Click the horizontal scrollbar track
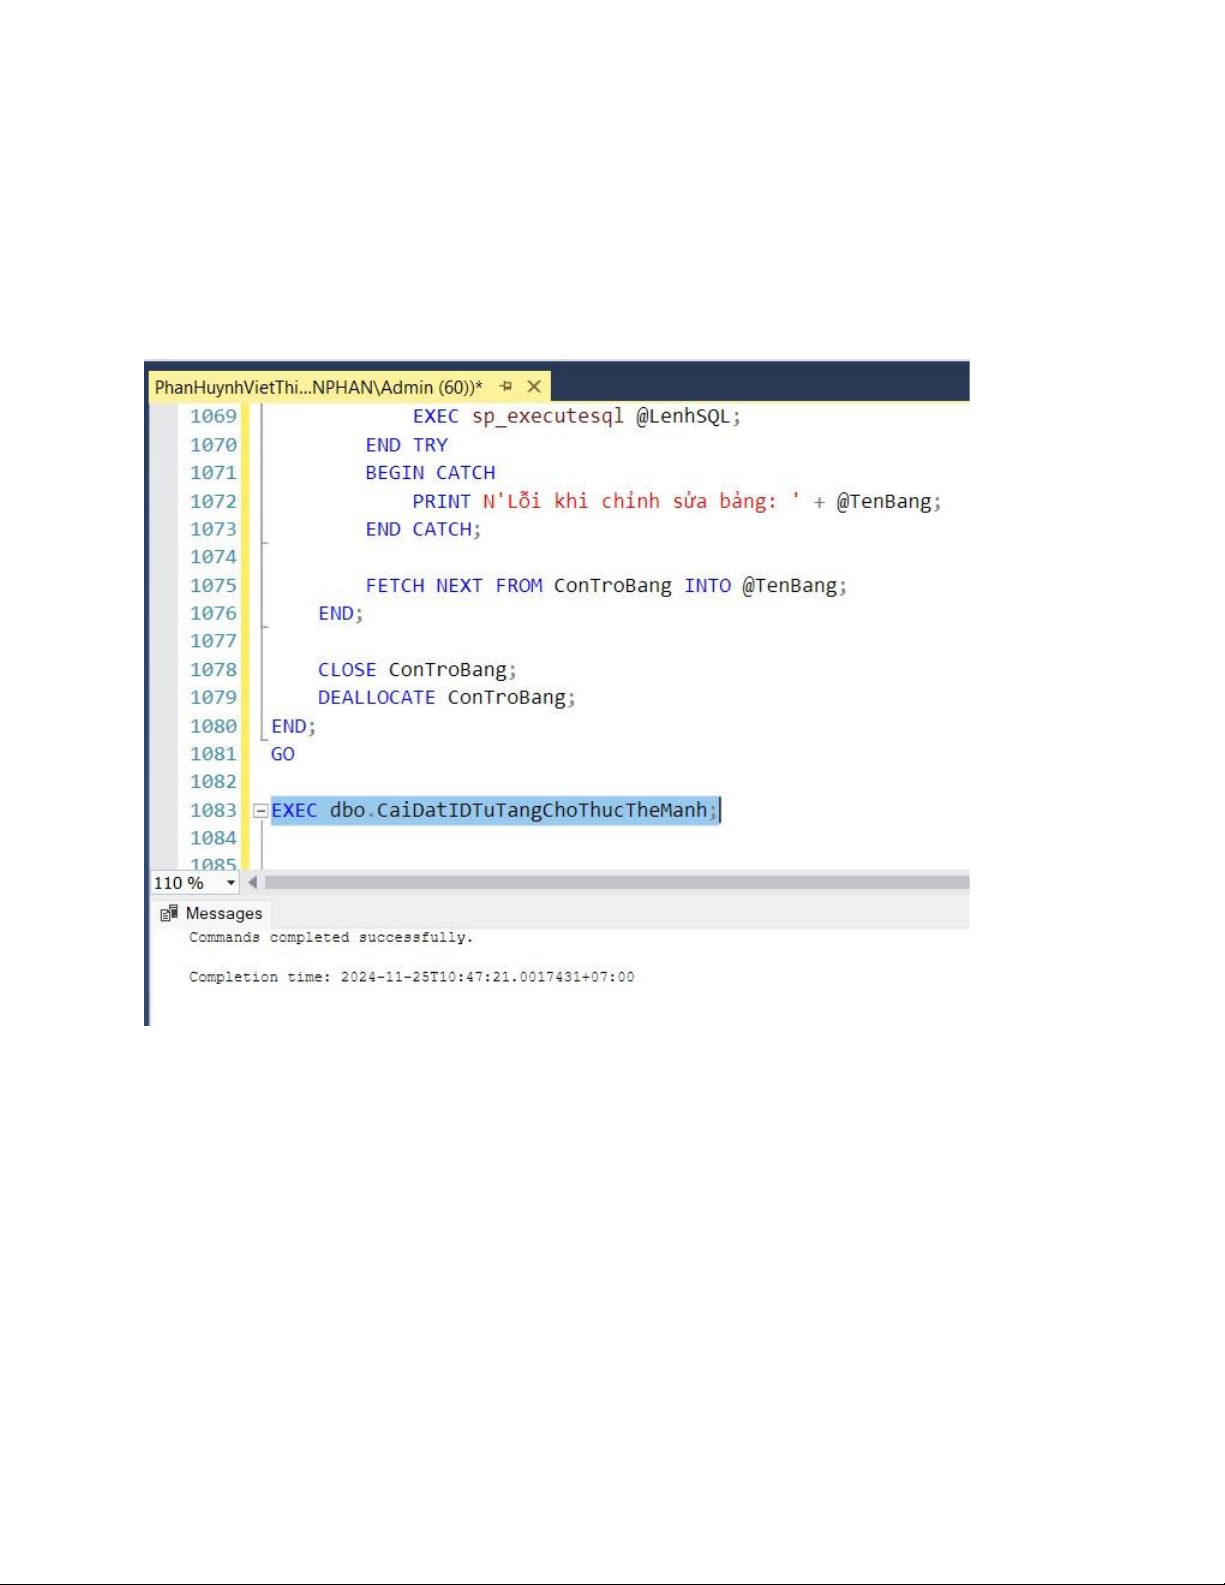The width and height of the screenshot is (1225, 1585). click(616, 882)
